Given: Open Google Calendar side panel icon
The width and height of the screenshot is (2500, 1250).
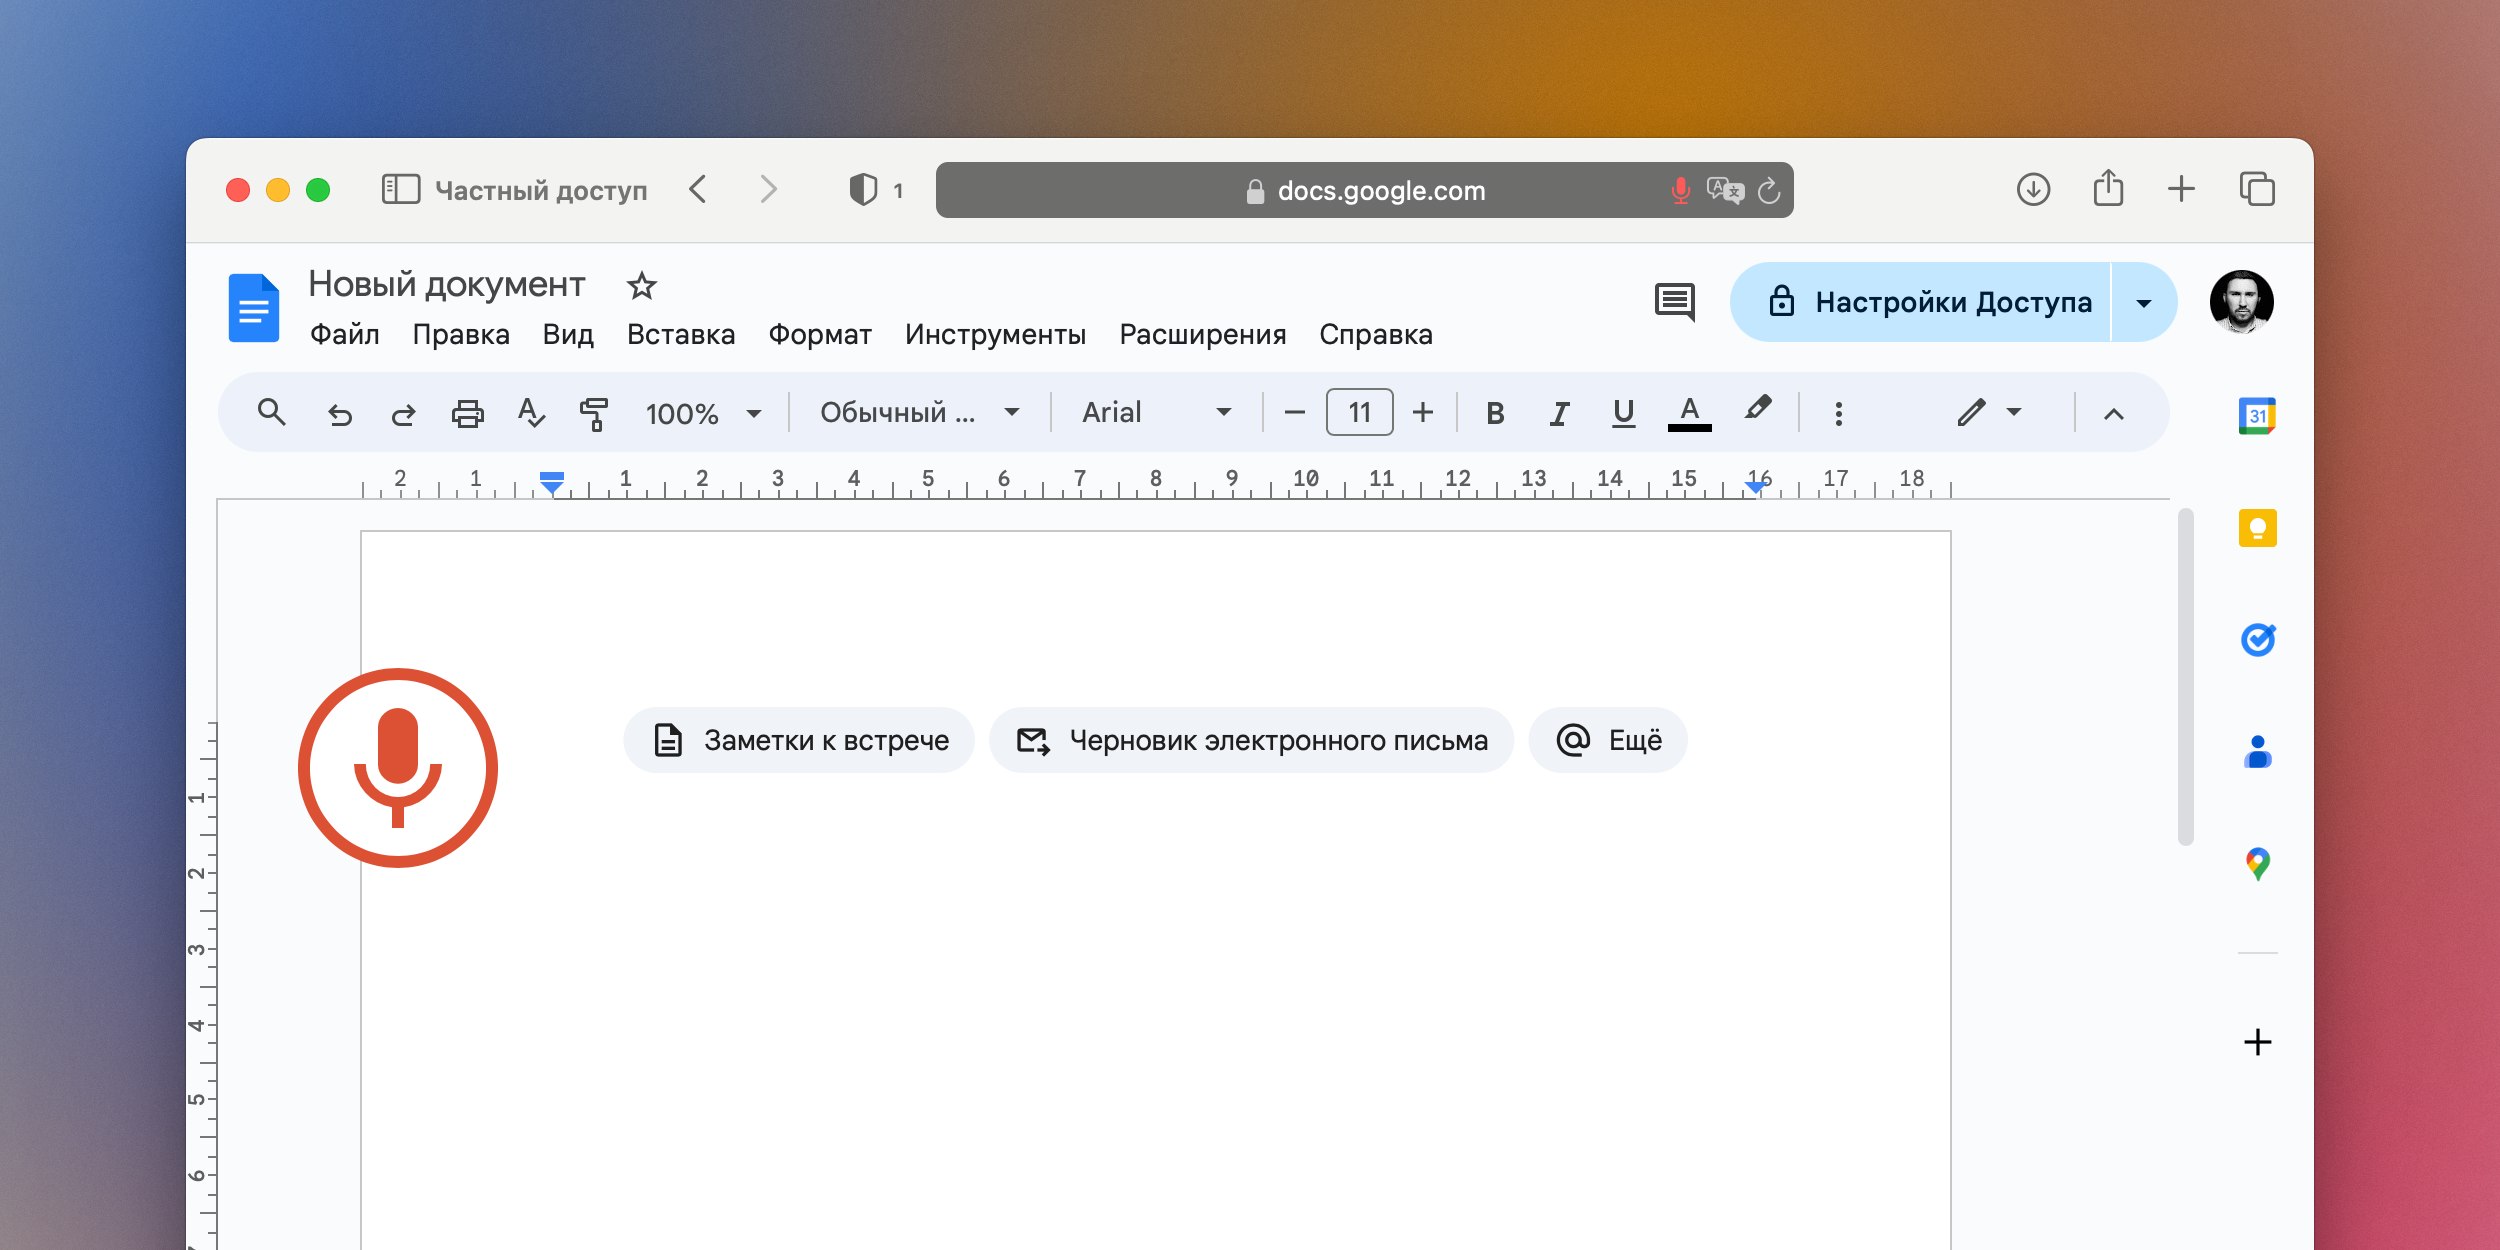Looking at the screenshot, I should coord(2257,416).
